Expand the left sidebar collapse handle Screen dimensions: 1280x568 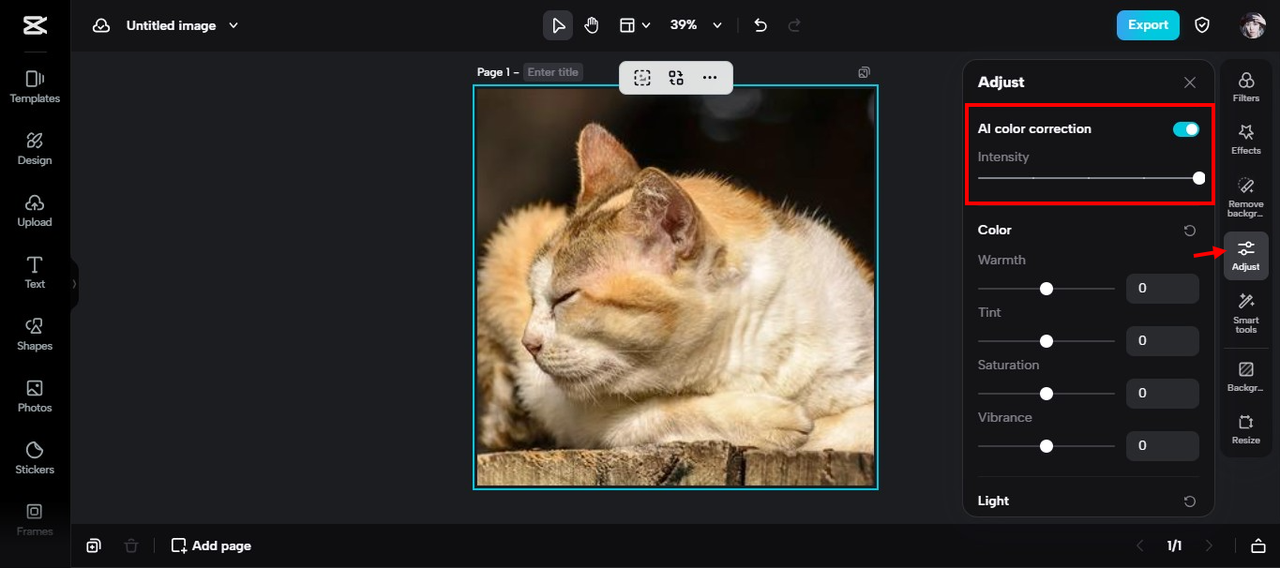coord(74,284)
